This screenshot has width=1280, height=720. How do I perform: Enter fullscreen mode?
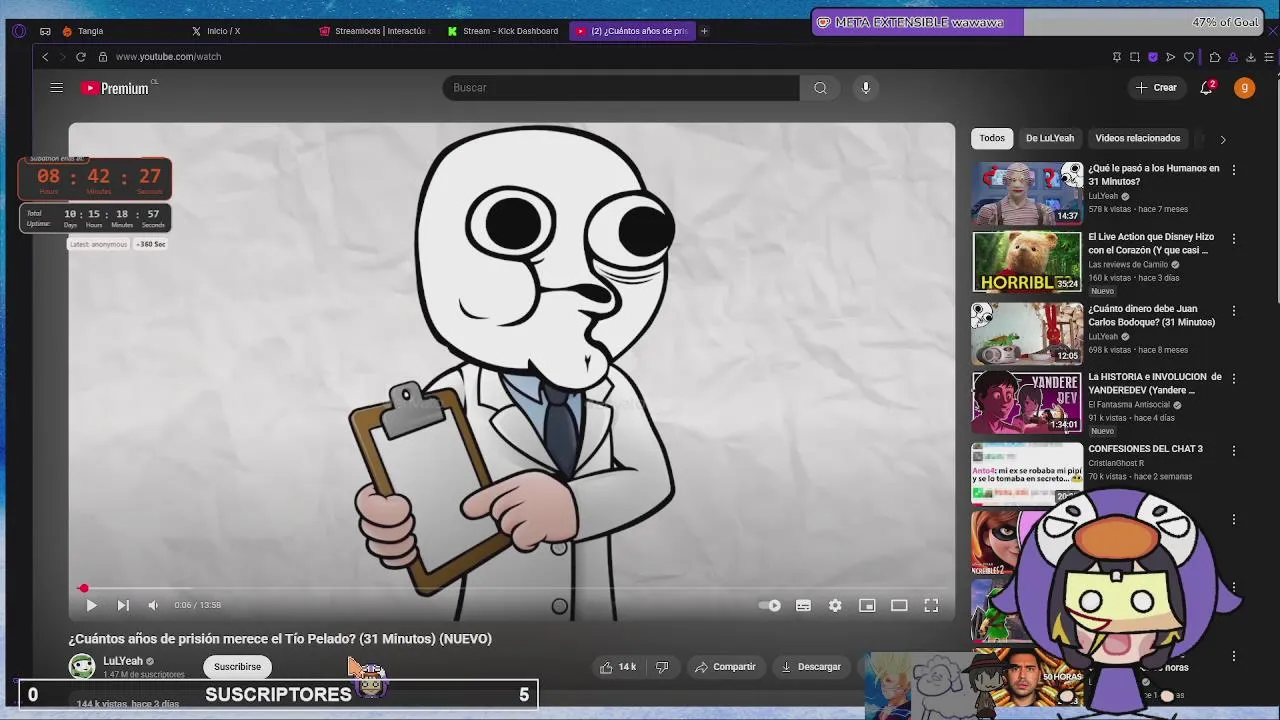pyautogui.click(x=931, y=605)
